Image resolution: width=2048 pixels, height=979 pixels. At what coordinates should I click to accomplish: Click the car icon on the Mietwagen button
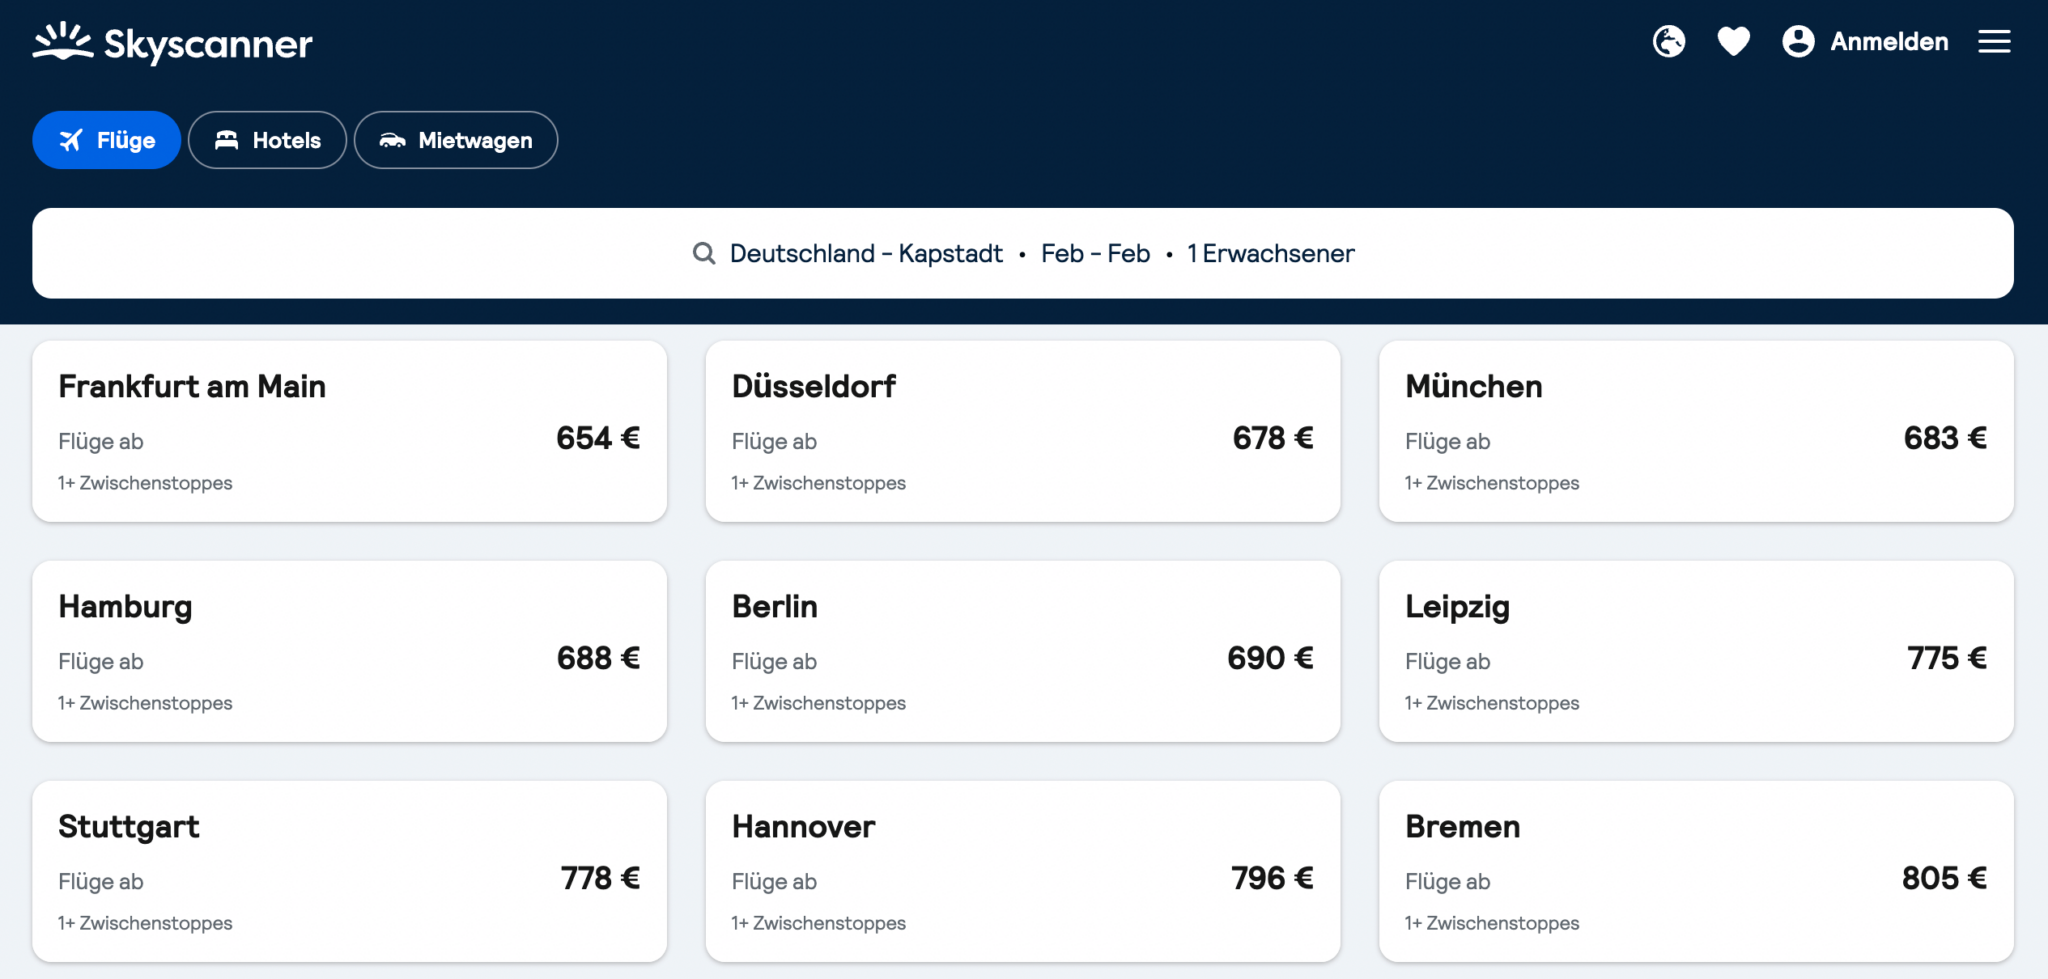pyautogui.click(x=394, y=140)
